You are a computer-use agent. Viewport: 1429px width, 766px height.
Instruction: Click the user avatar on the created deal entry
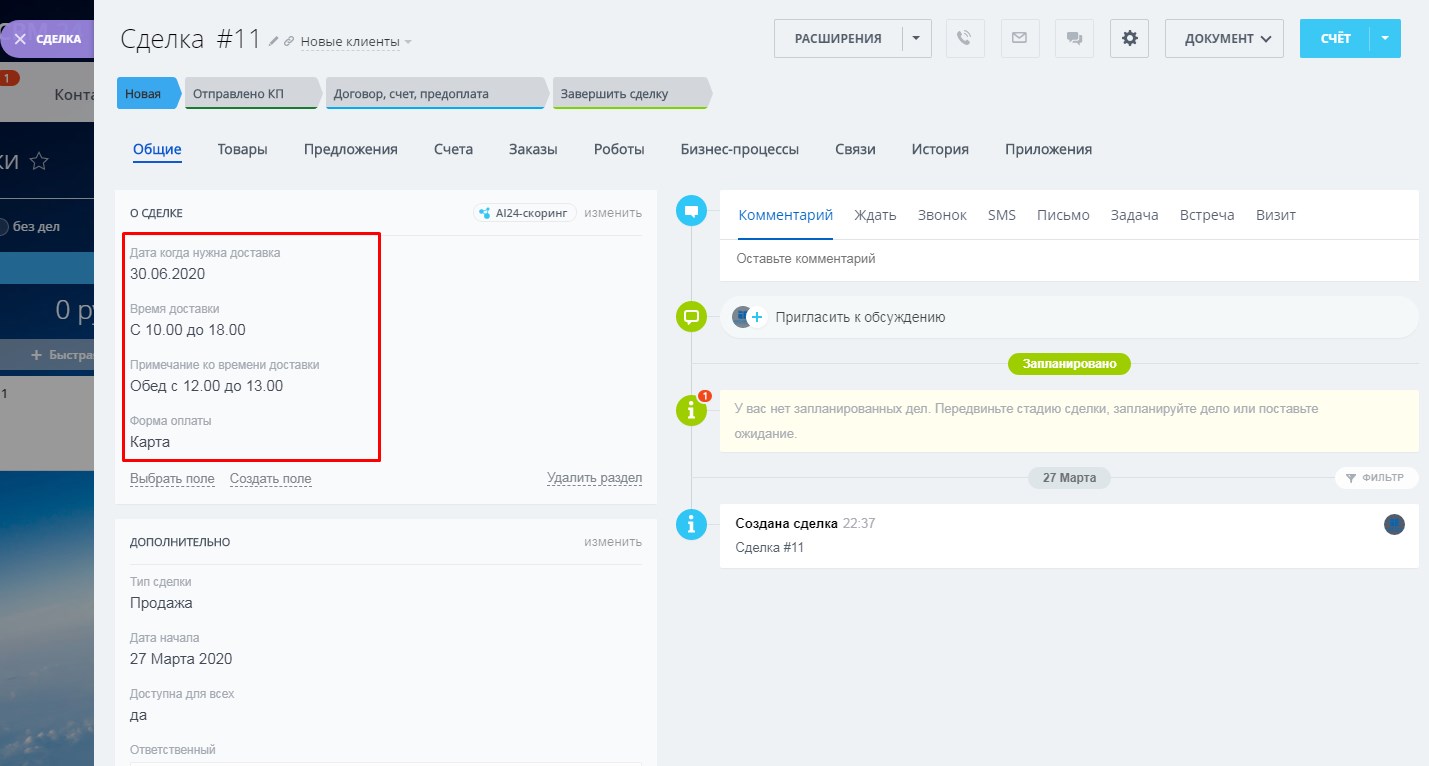coord(1394,524)
